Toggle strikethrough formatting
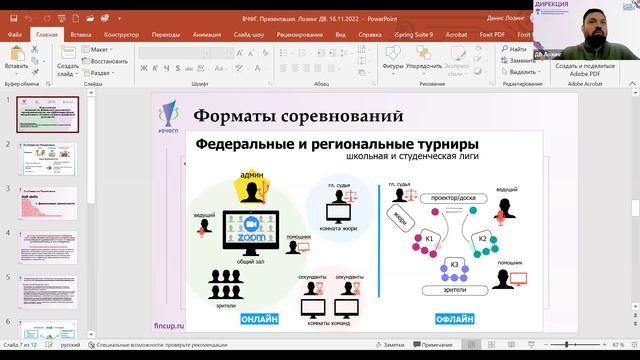This screenshot has width=640, height=360. (189, 68)
